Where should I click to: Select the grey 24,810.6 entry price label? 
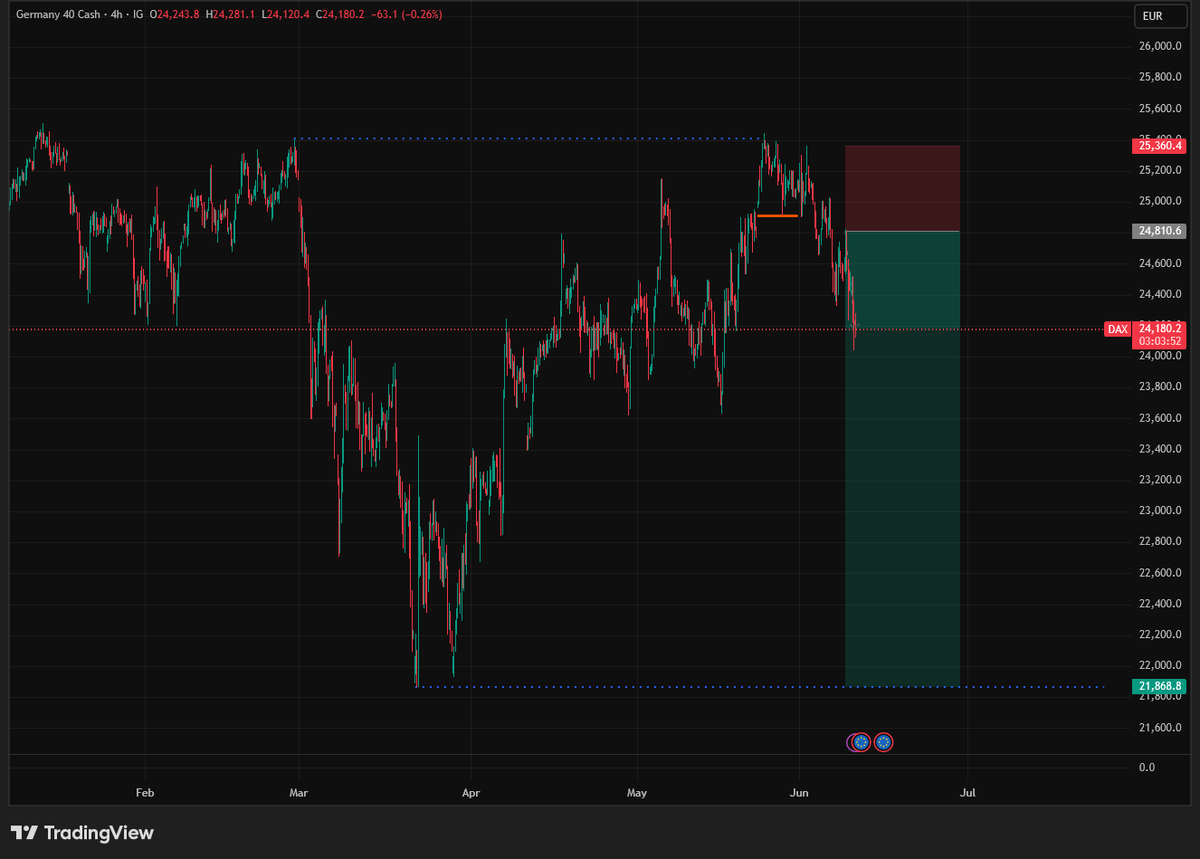click(1159, 231)
